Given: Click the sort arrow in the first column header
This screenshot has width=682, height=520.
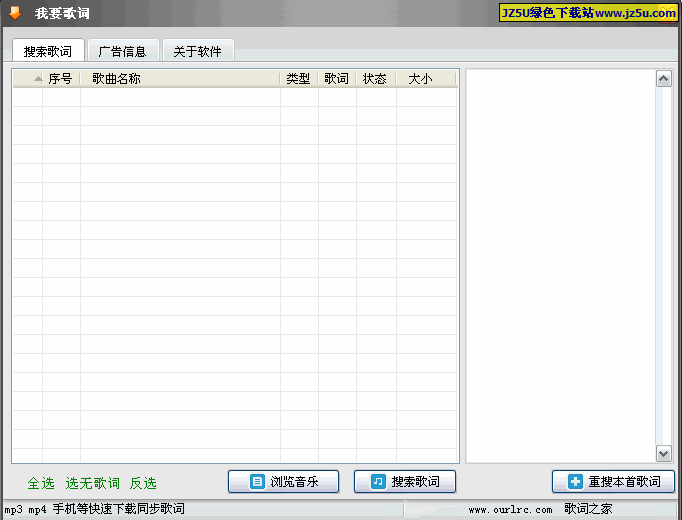Looking at the screenshot, I should pos(38,79).
